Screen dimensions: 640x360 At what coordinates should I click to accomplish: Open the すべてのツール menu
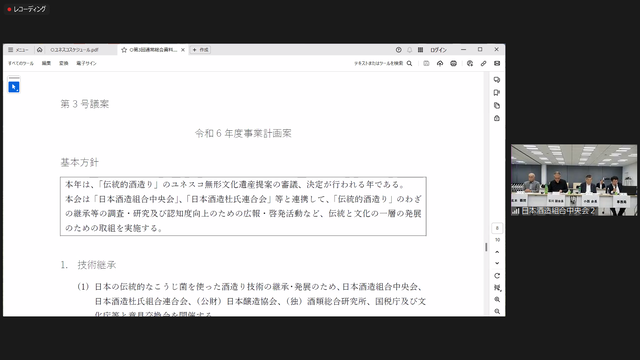(21, 63)
